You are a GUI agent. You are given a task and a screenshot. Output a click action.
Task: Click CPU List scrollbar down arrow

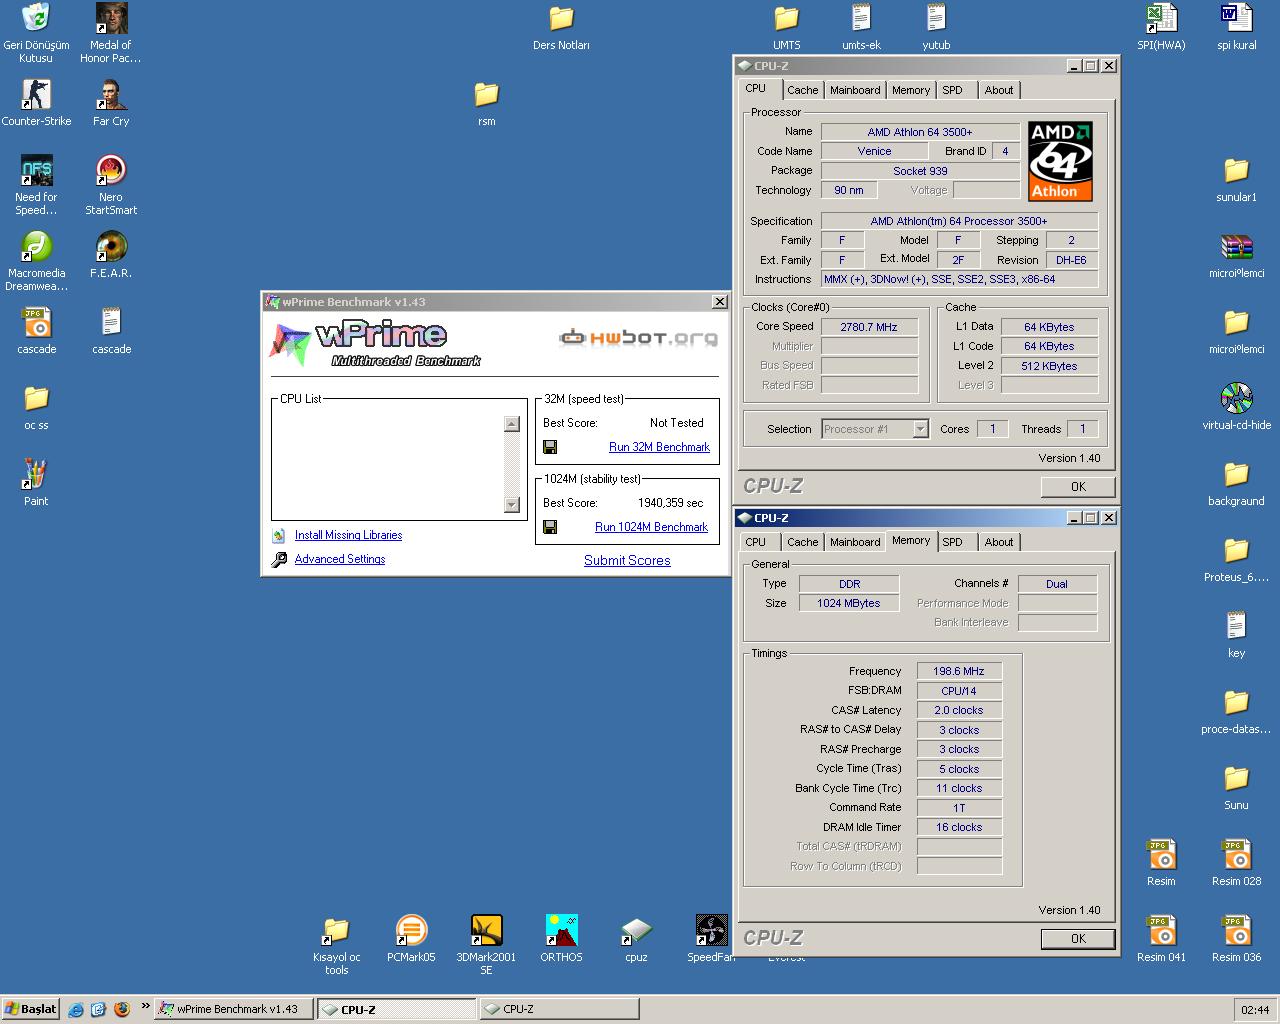click(512, 505)
